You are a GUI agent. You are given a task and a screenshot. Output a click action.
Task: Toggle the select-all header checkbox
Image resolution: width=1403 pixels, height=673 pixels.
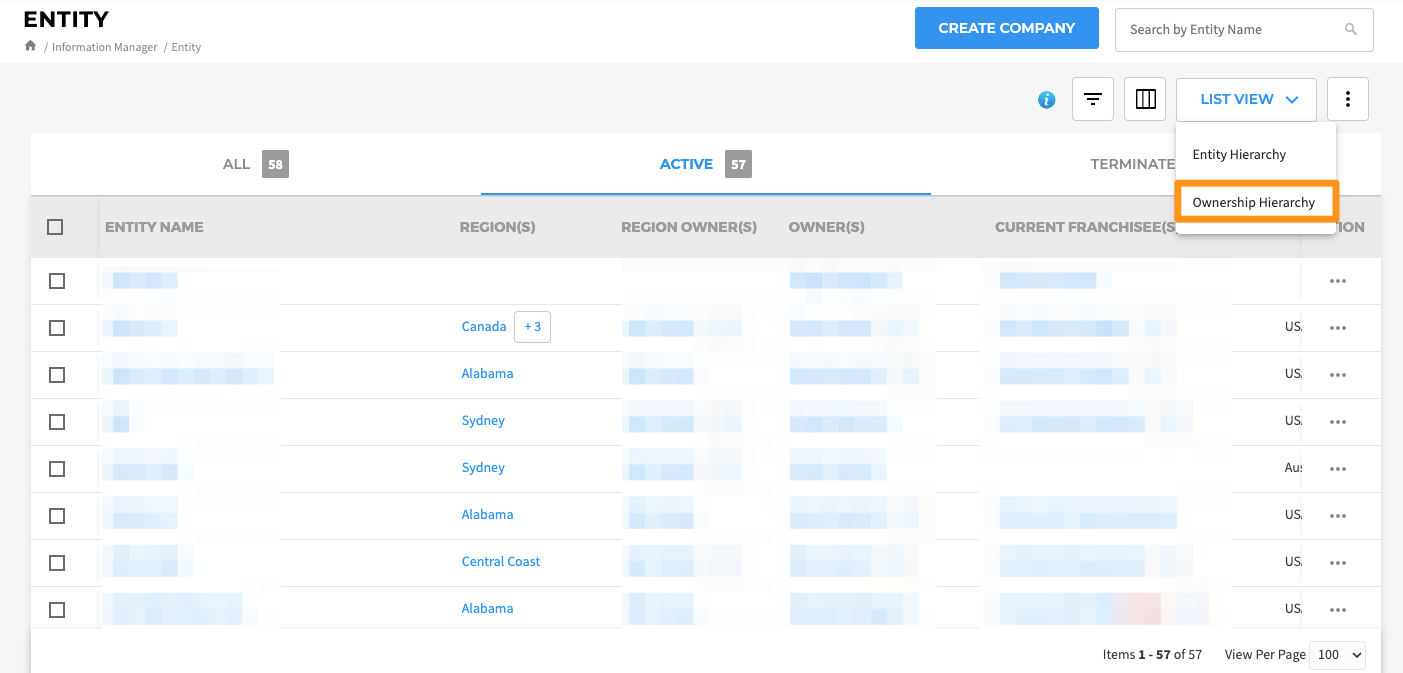coord(55,227)
